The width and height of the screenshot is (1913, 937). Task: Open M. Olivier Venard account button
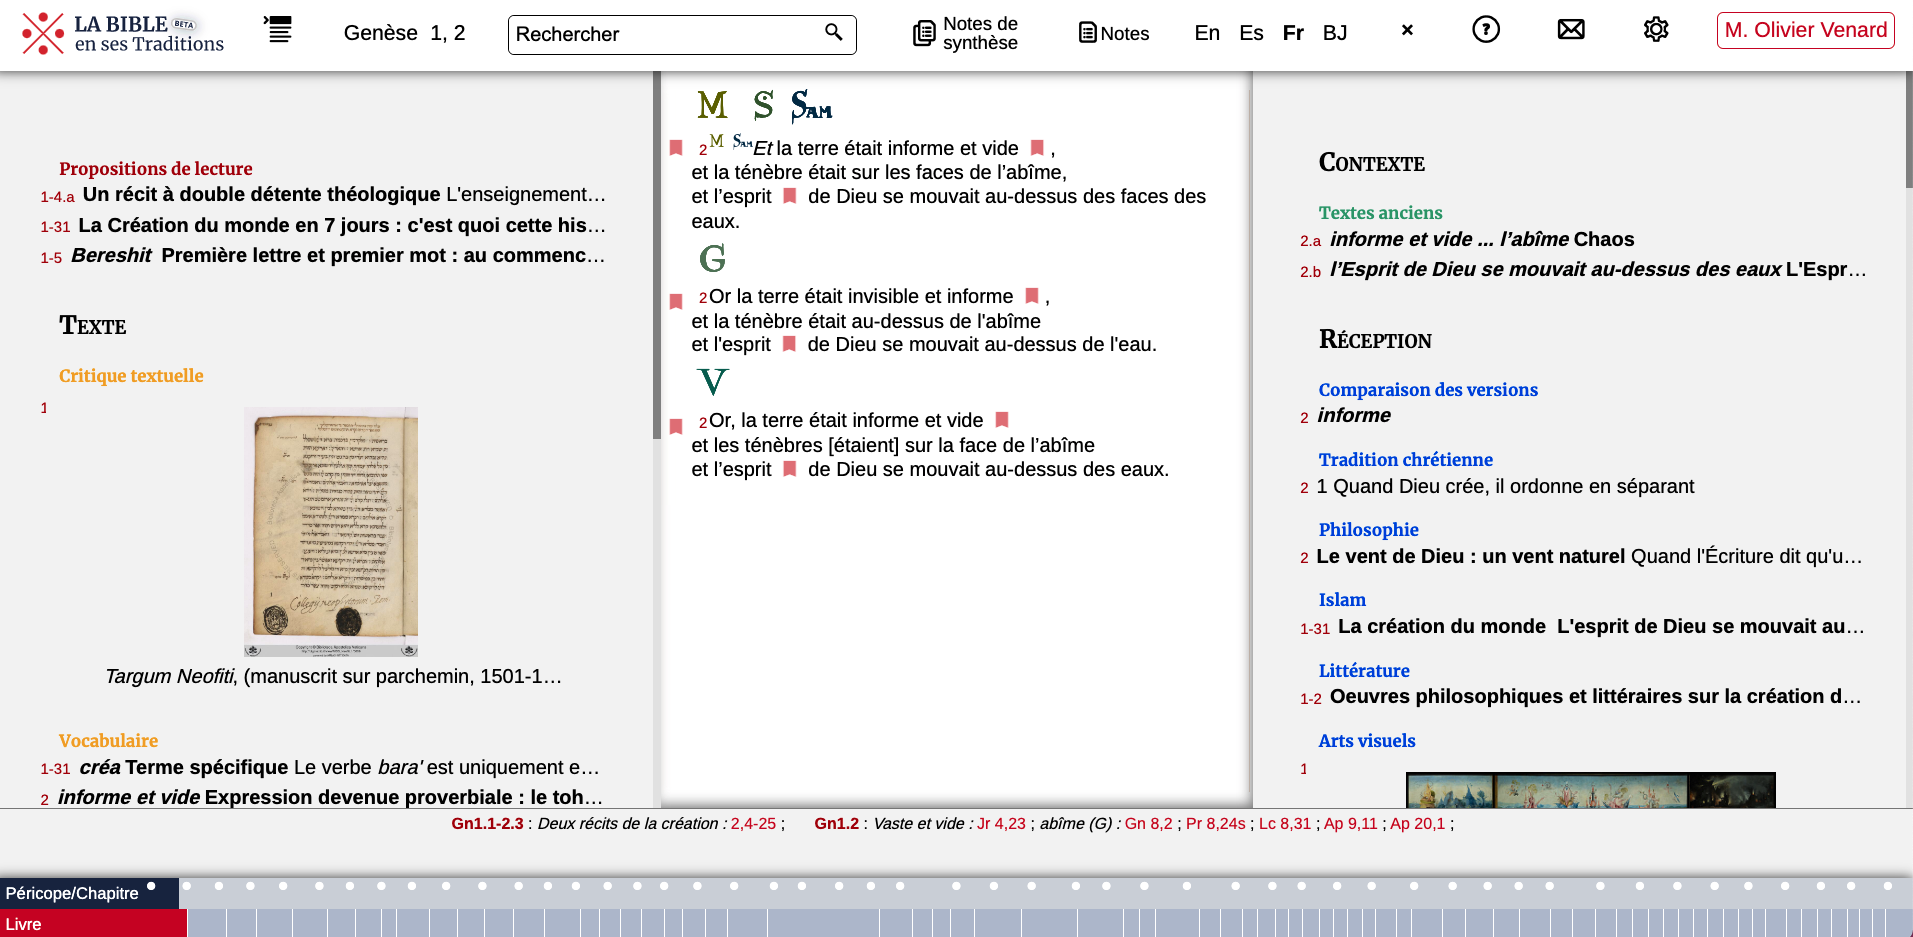(1806, 30)
